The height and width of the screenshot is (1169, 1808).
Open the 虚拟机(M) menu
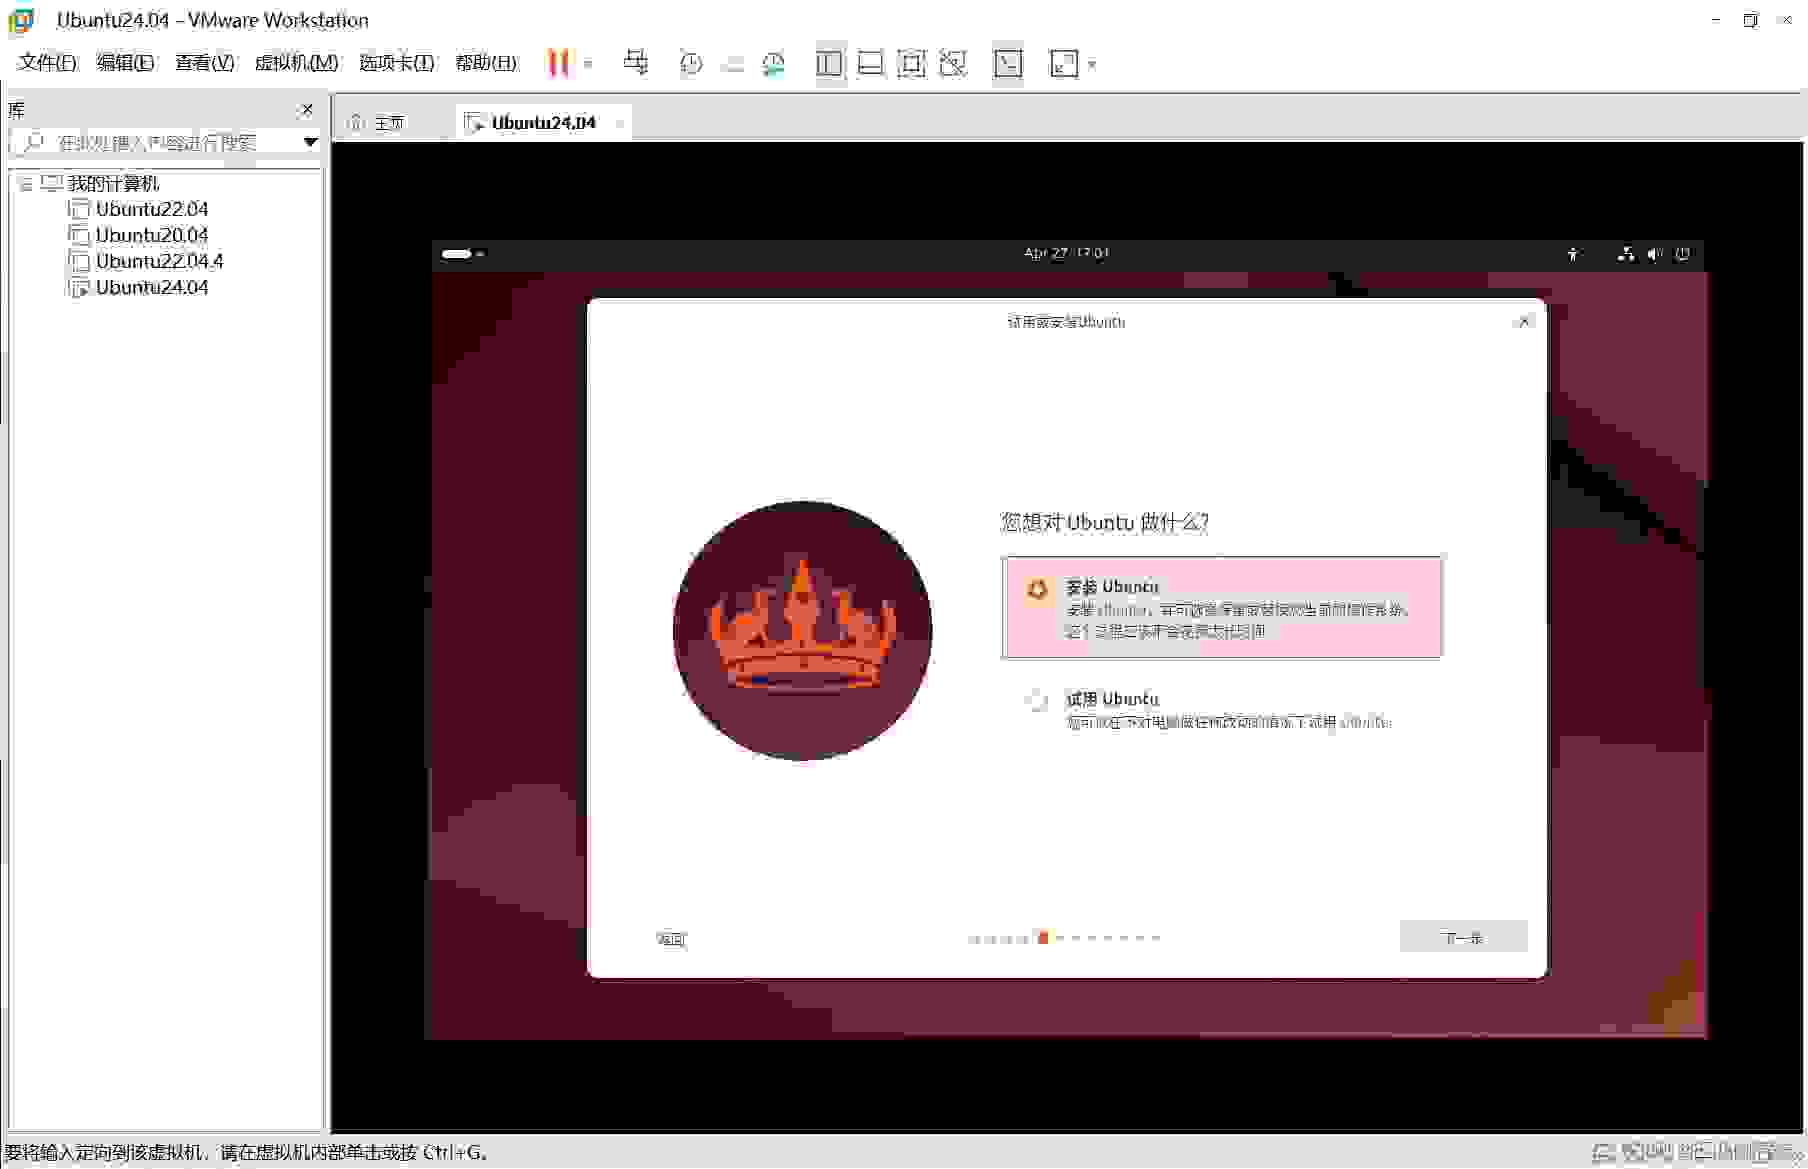pyautogui.click(x=296, y=63)
